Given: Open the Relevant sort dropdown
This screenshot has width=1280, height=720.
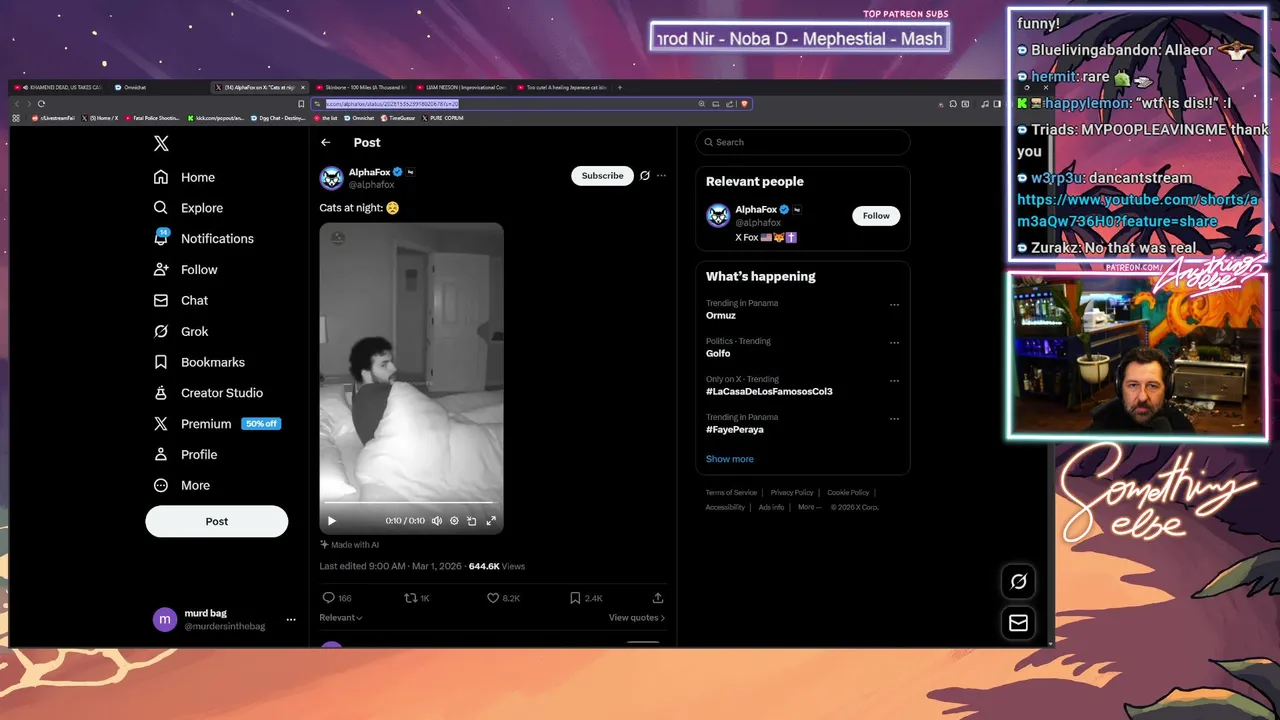Looking at the screenshot, I should [x=341, y=618].
